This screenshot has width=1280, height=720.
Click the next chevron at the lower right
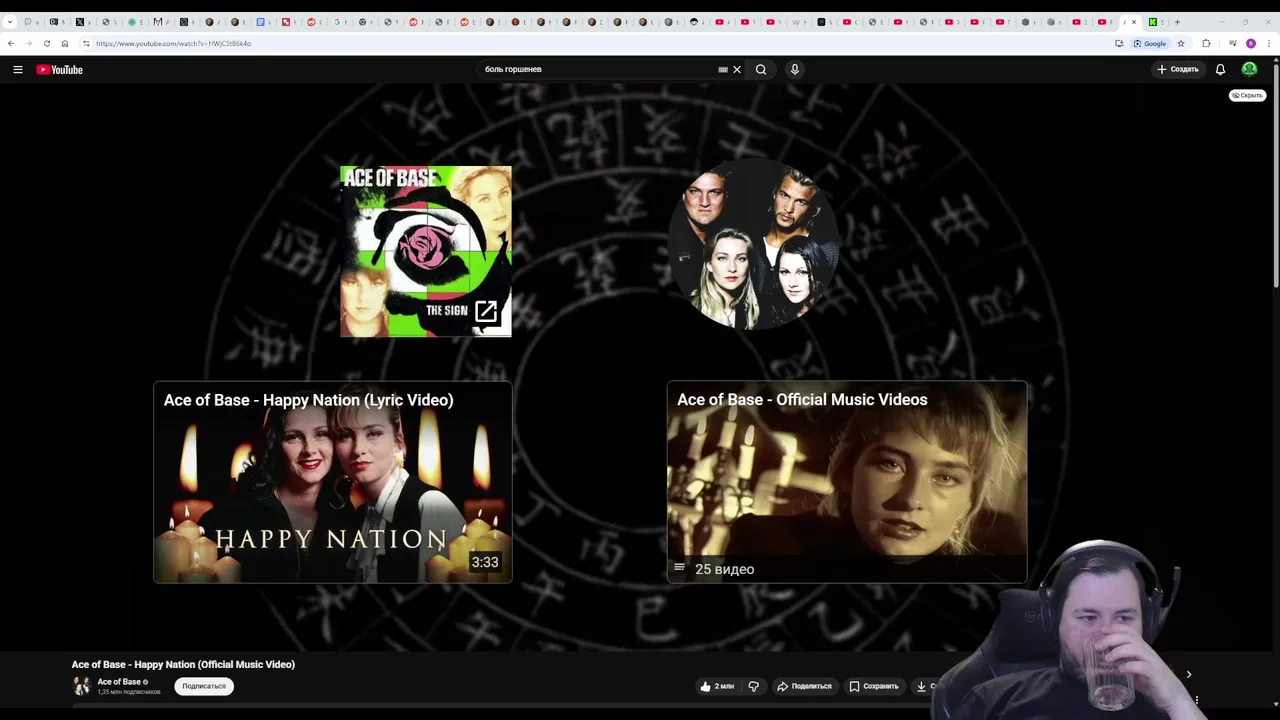point(1189,674)
